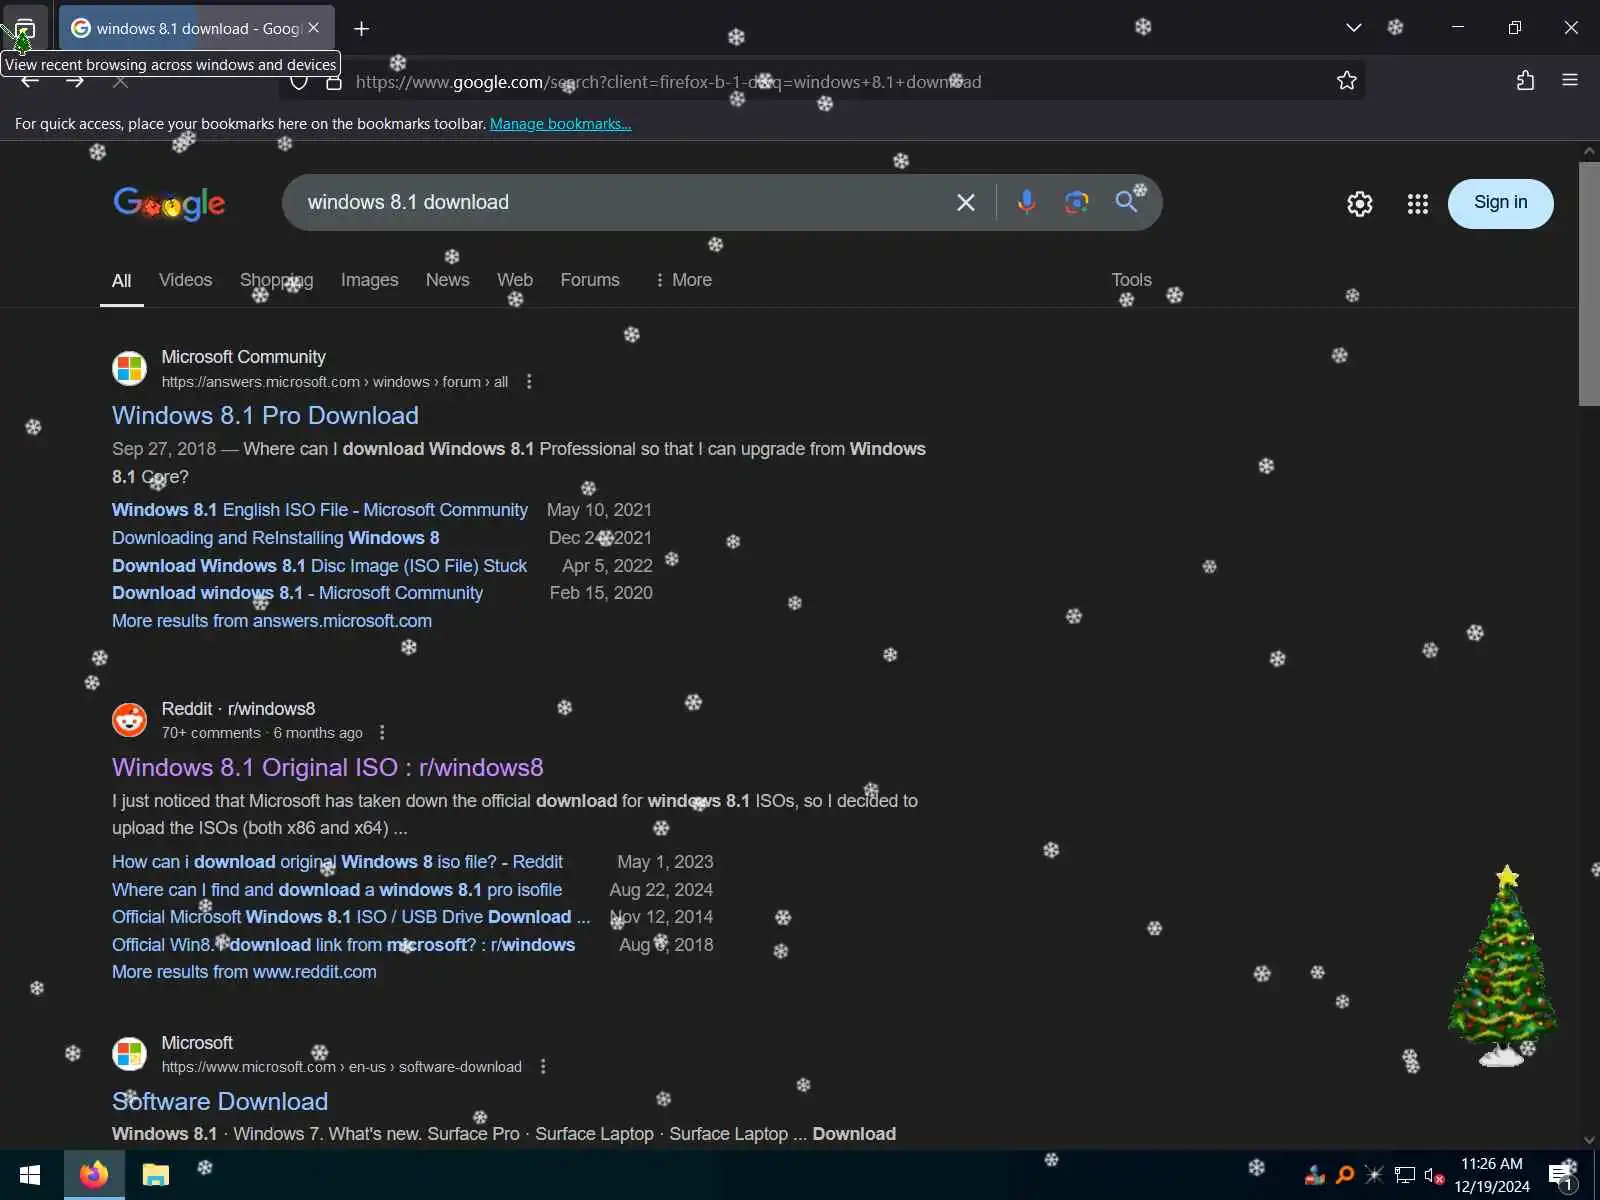The width and height of the screenshot is (1600, 1200).
Task: Select the All results tab
Action: coord(121,281)
